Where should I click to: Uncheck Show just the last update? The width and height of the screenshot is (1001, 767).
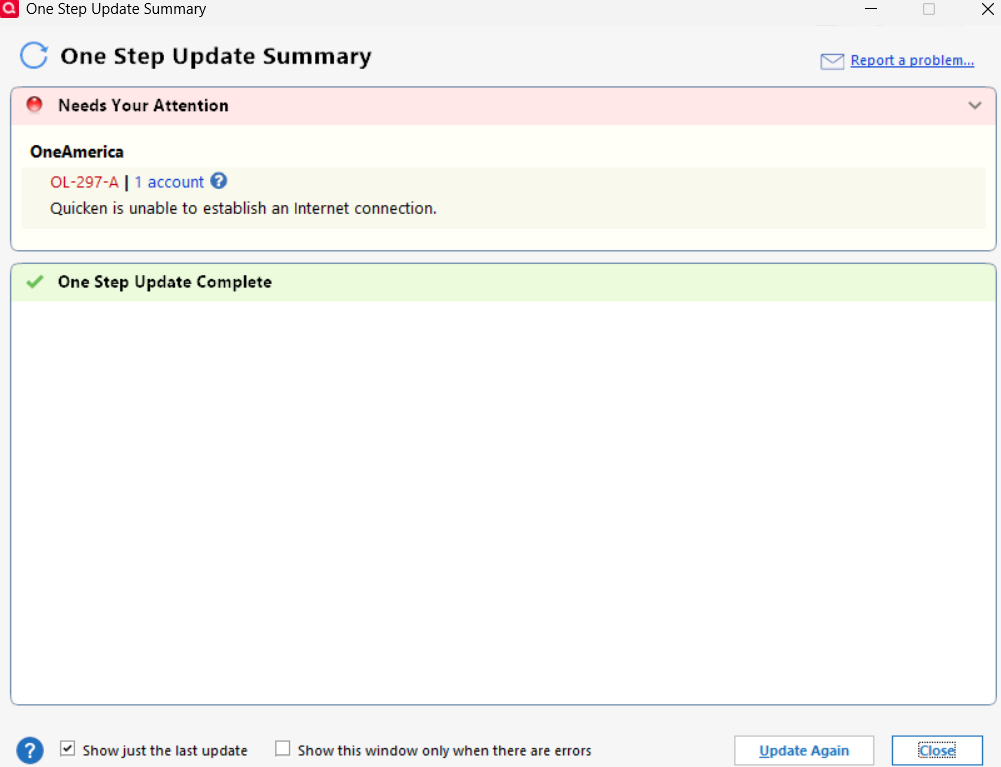pyautogui.click(x=68, y=748)
